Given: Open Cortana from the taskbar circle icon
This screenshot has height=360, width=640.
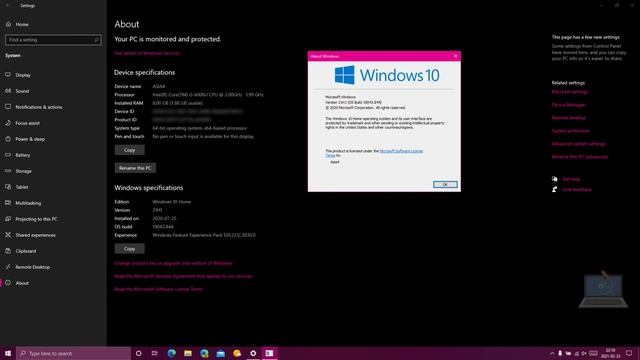Looking at the screenshot, I should tap(138, 353).
